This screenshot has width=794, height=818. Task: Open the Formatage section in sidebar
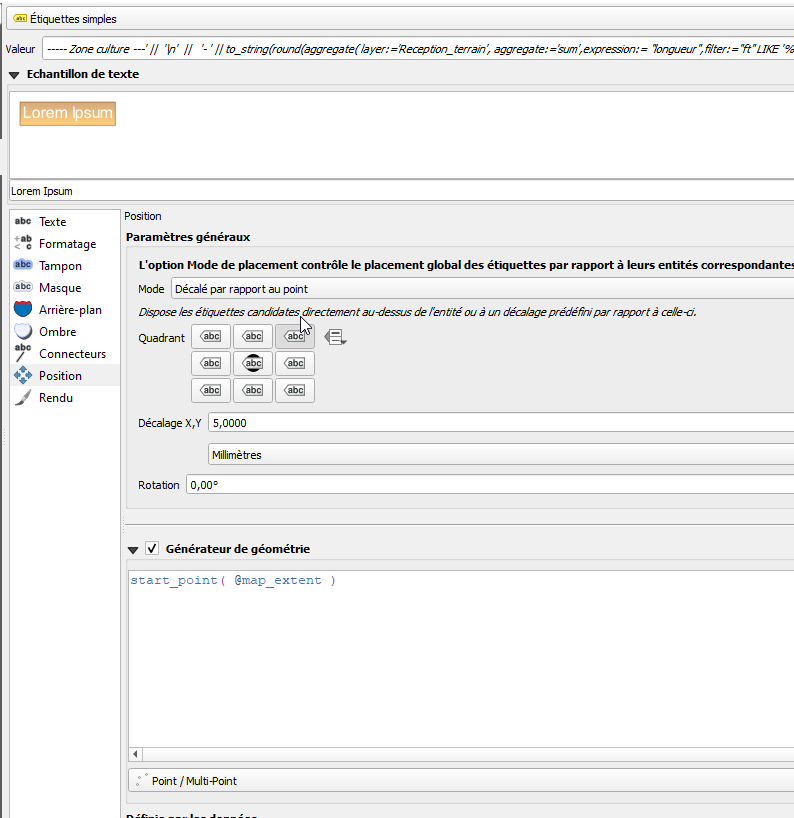pos(67,244)
